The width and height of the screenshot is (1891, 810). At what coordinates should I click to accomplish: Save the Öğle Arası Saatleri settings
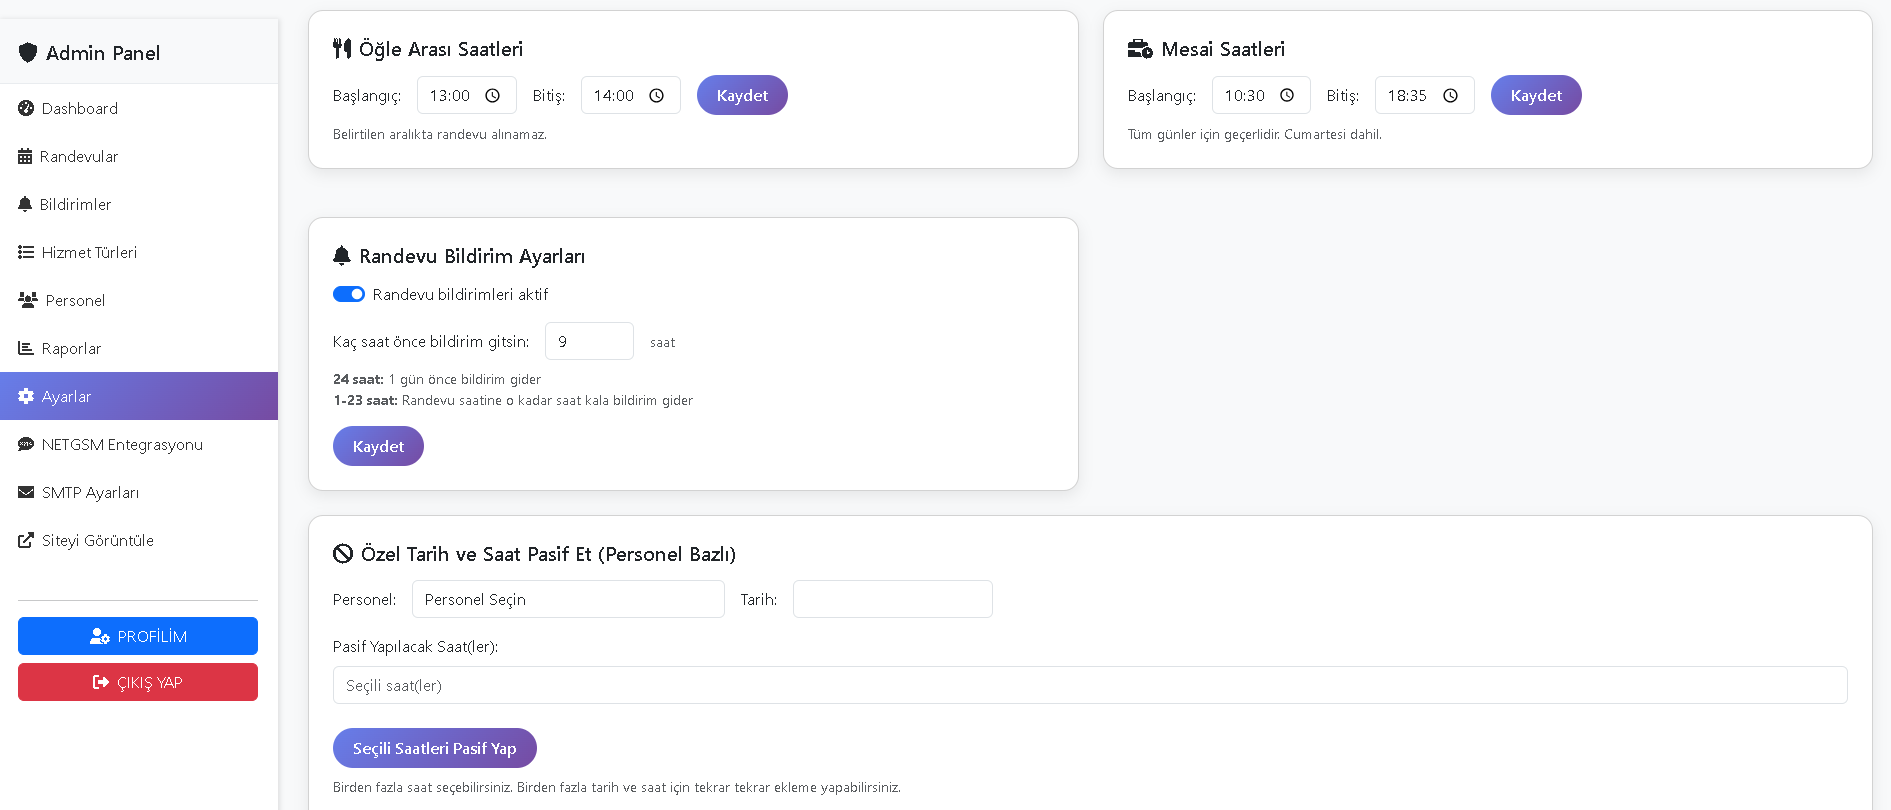(x=742, y=95)
